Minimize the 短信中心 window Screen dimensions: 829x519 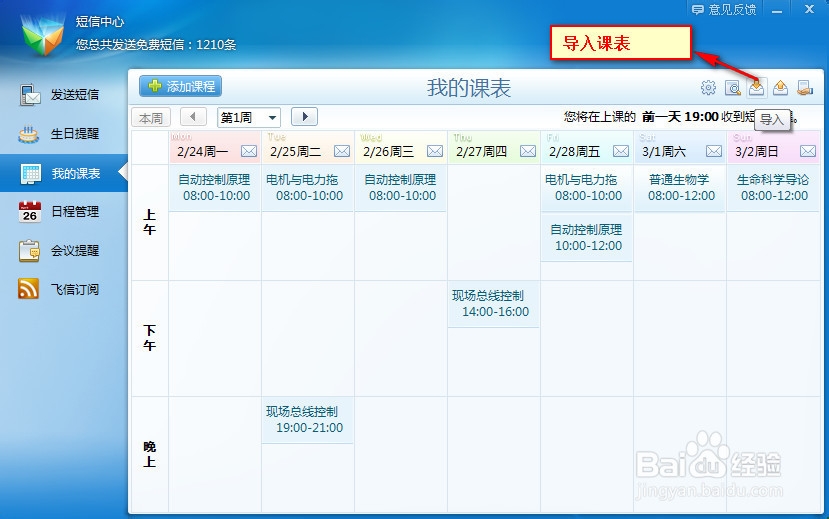[x=777, y=10]
